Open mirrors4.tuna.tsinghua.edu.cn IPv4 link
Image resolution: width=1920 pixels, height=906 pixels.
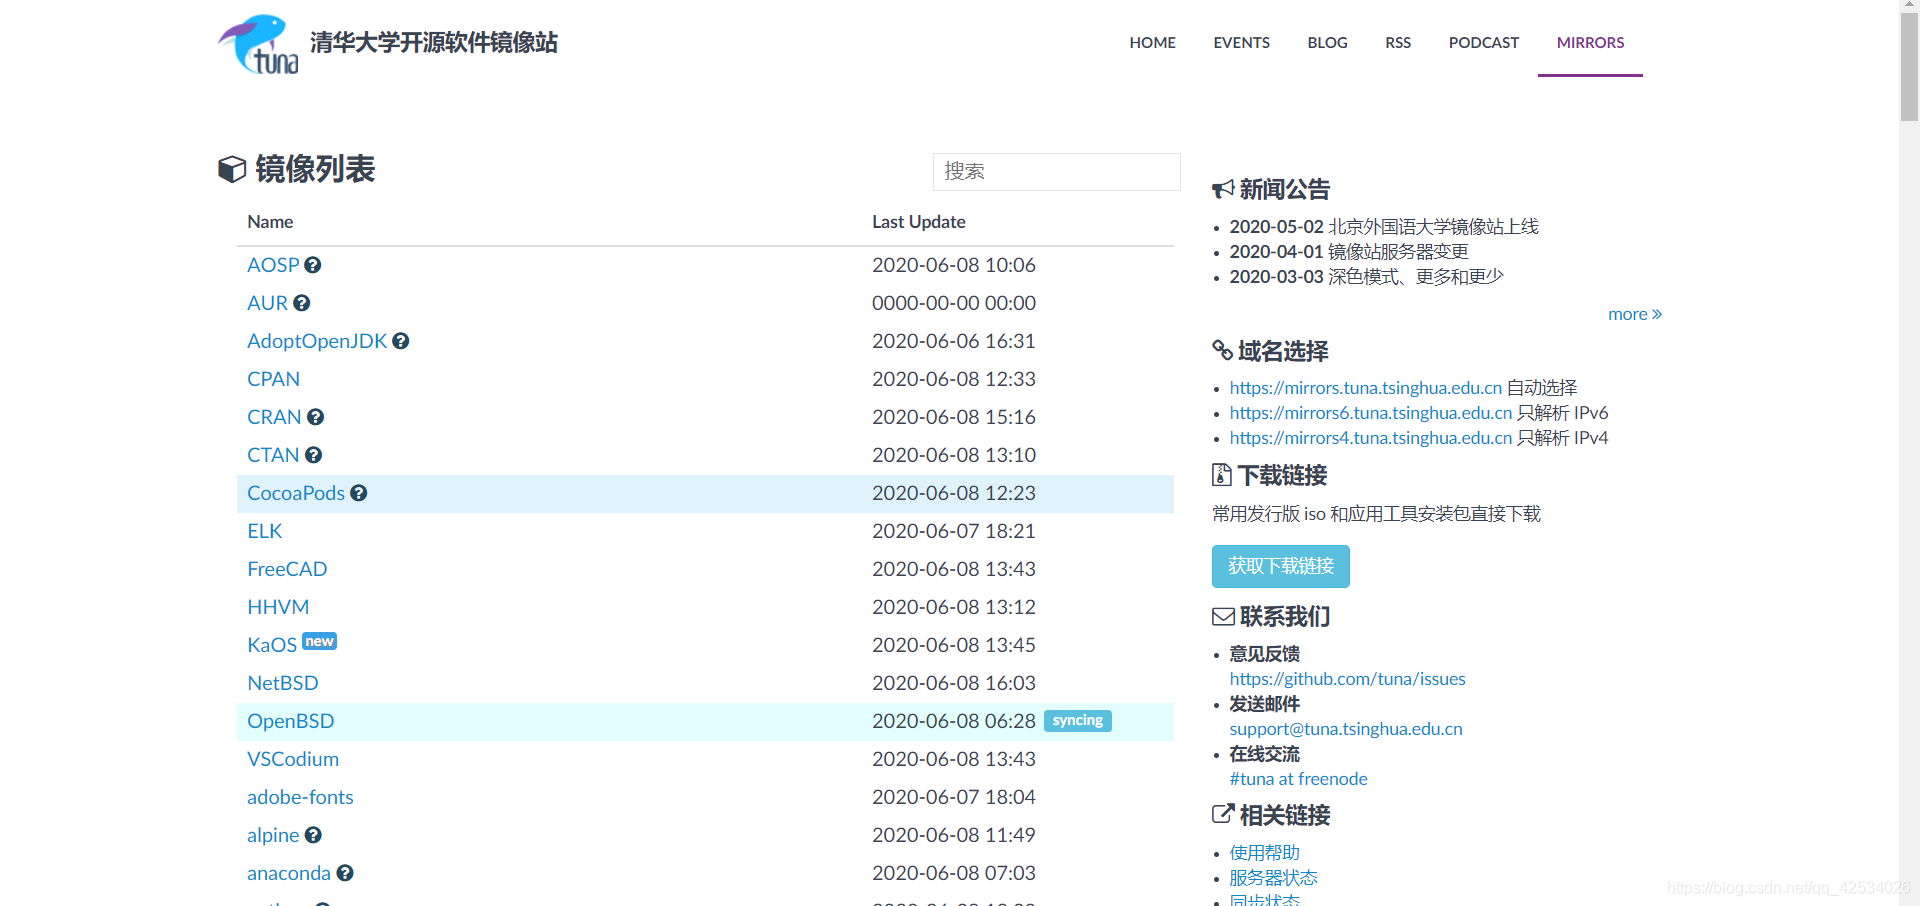[1371, 438]
